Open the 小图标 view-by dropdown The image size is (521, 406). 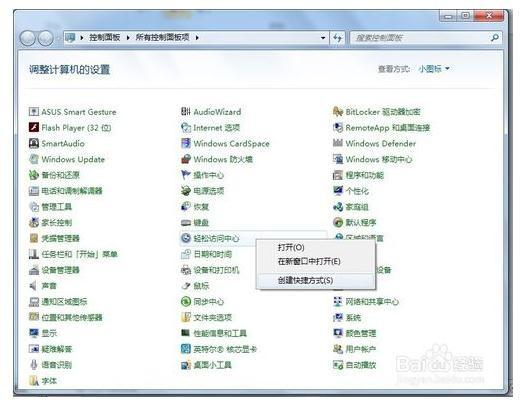[x=434, y=69]
